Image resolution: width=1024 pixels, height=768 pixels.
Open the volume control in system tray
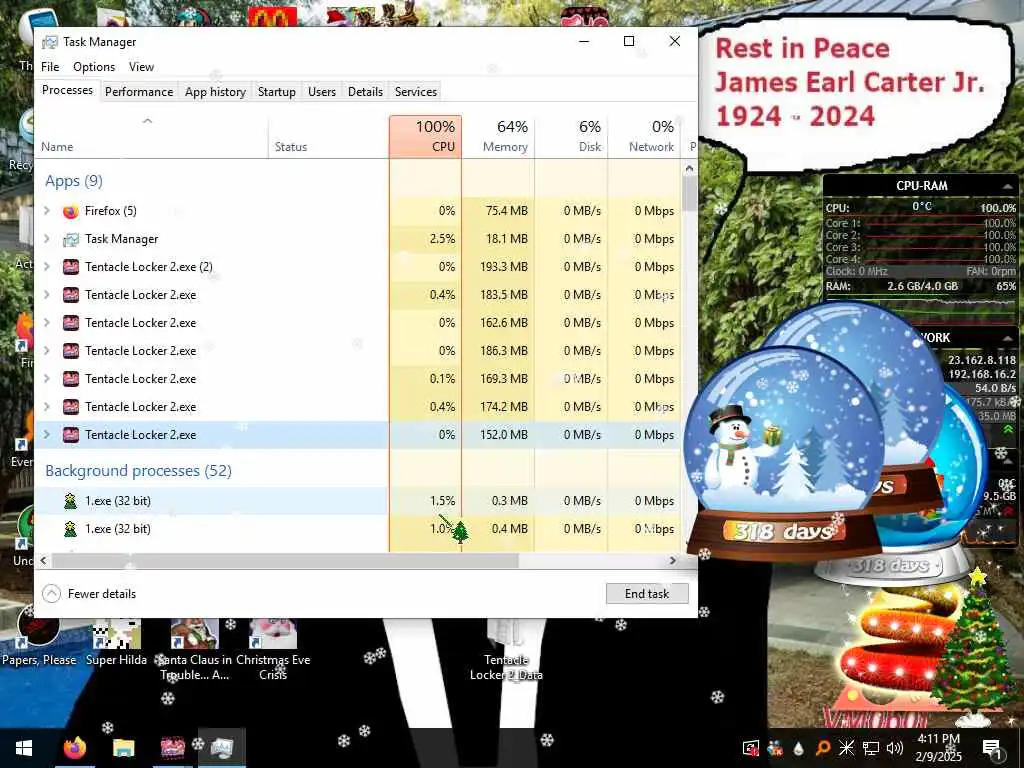click(x=894, y=748)
